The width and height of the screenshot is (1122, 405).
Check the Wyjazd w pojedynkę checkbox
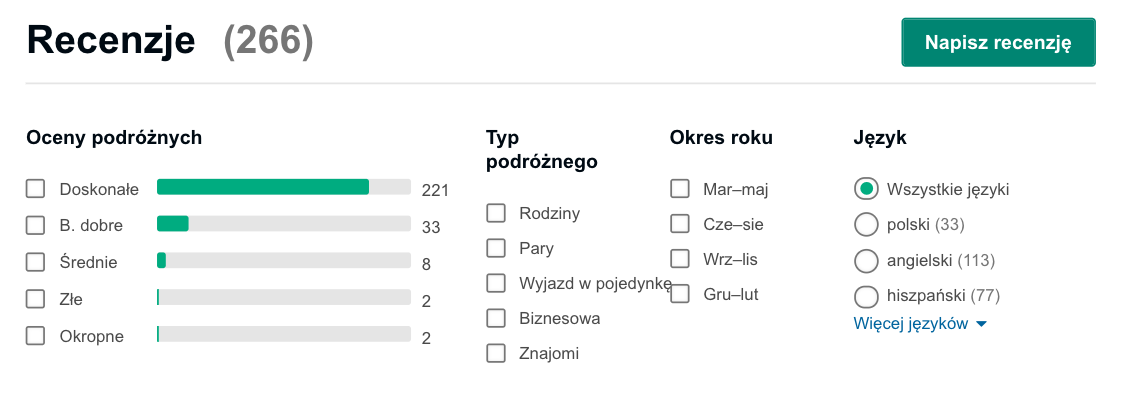point(496,283)
